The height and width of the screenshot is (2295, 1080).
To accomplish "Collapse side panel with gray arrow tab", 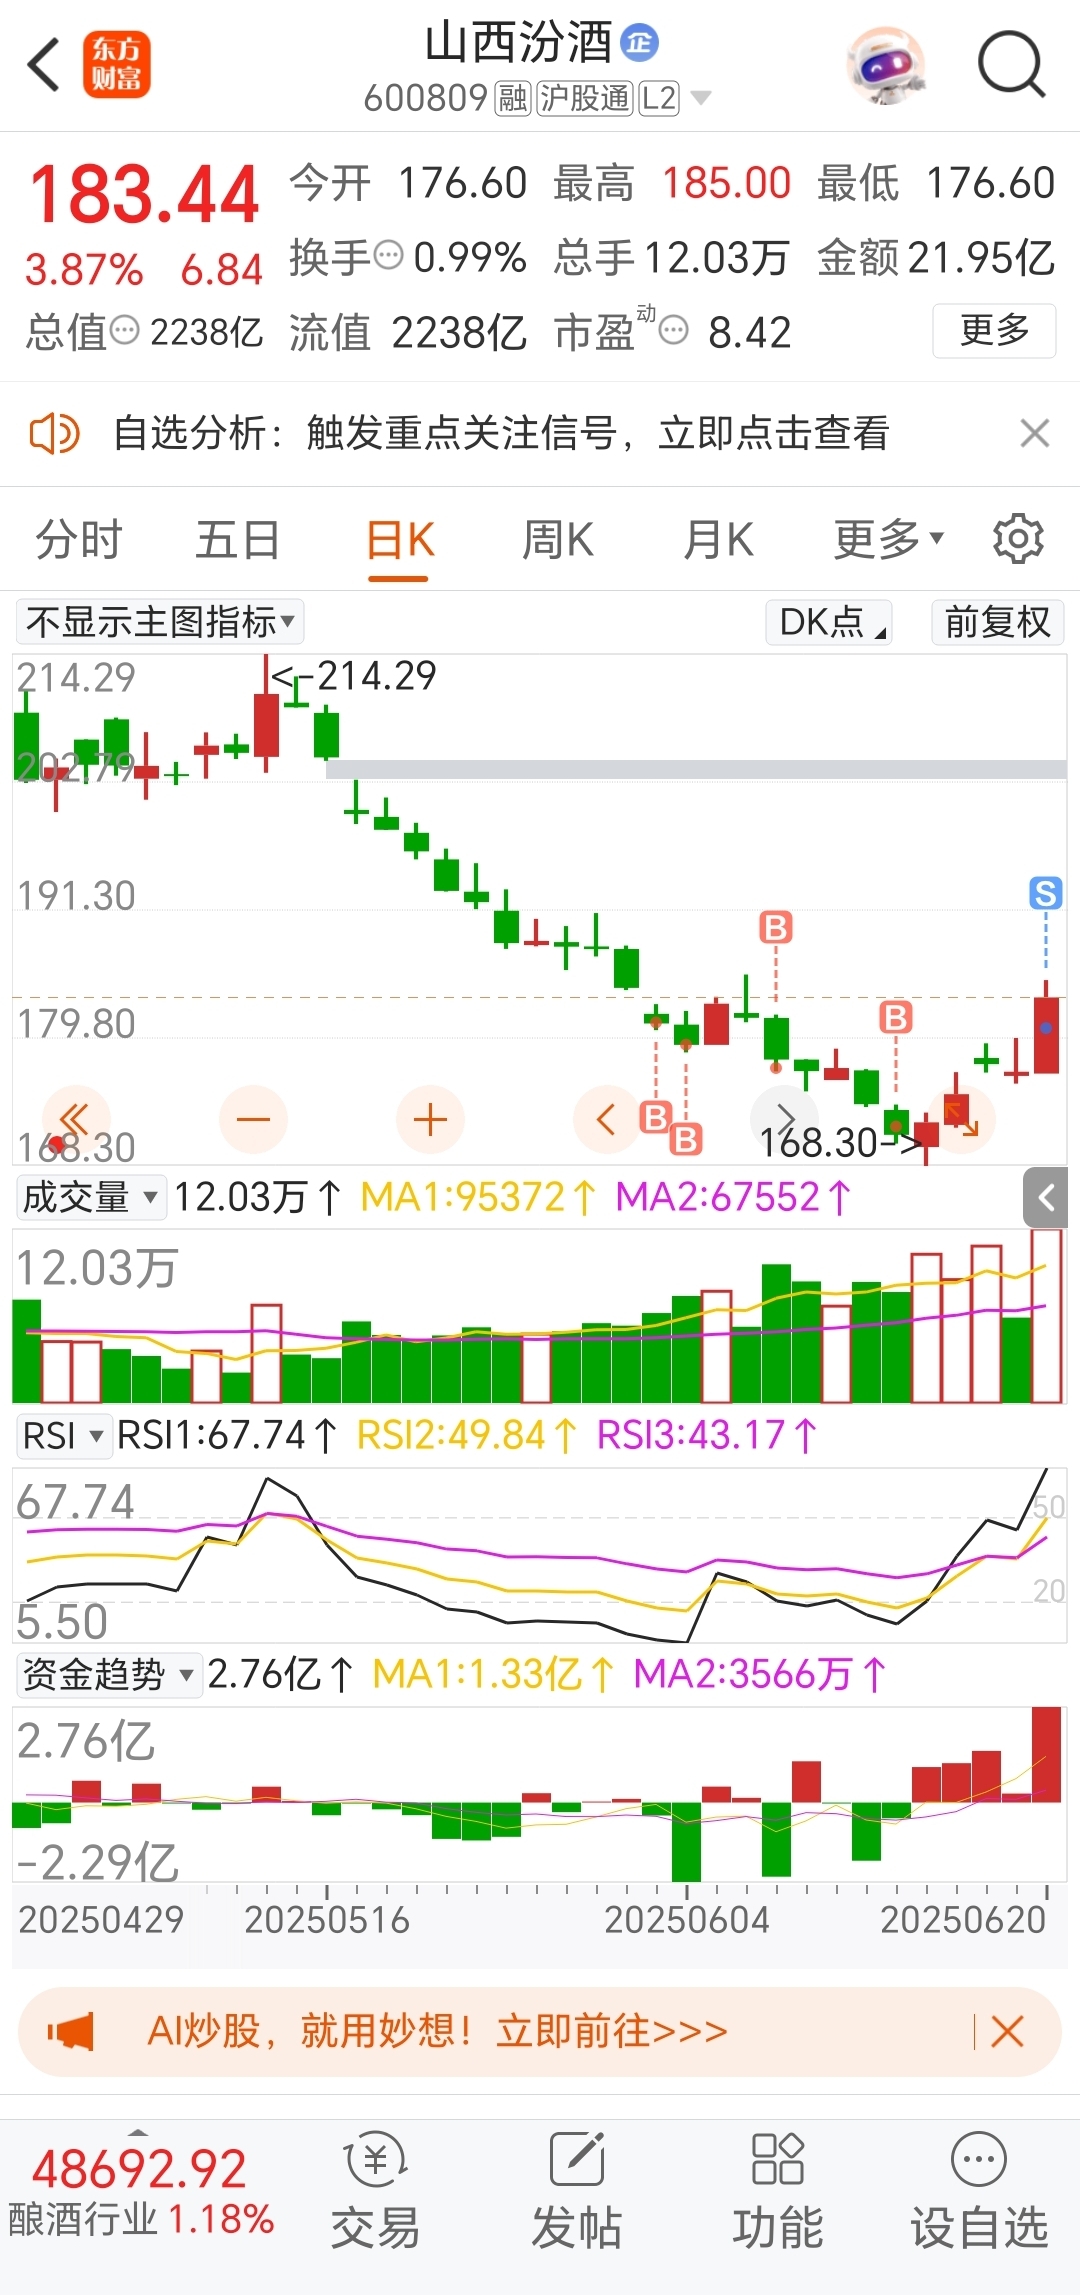I will tap(1046, 1197).
